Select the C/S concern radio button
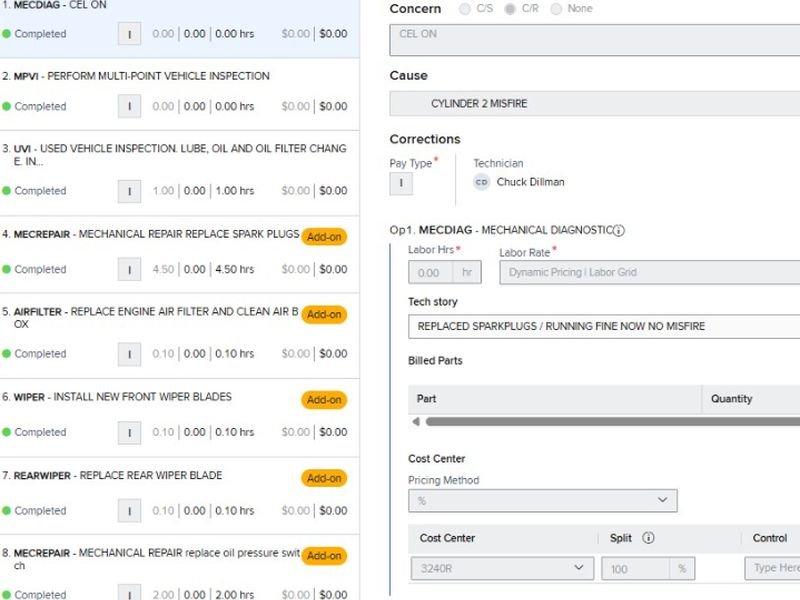The width and height of the screenshot is (800, 600). point(464,9)
